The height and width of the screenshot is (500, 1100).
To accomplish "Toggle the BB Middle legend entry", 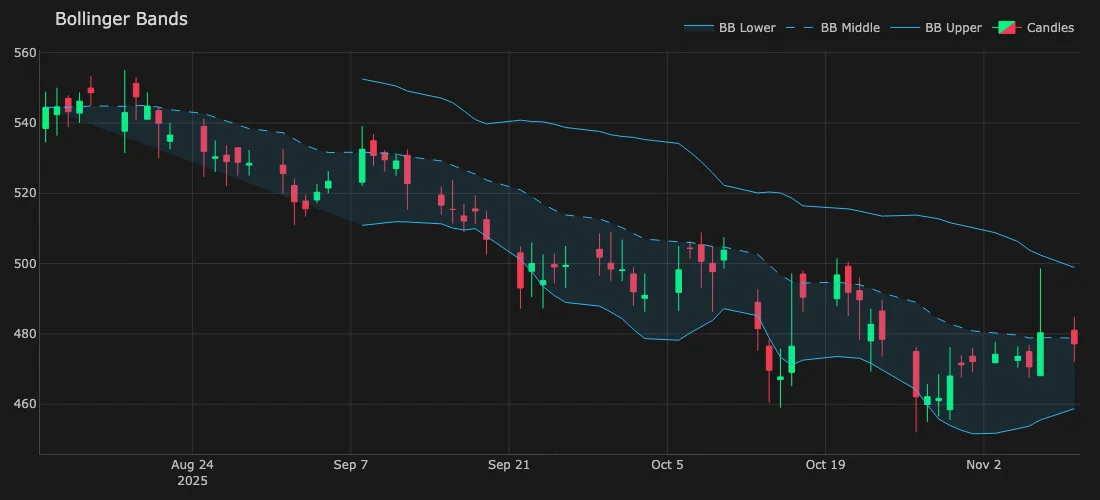I will (833, 28).
